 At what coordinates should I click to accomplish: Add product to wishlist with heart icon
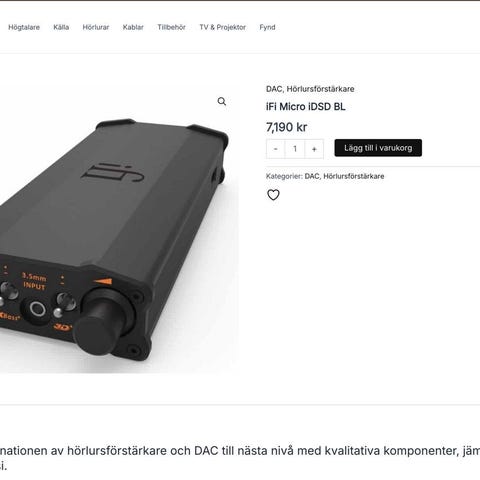pyautogui.click(x=273, y=195)
